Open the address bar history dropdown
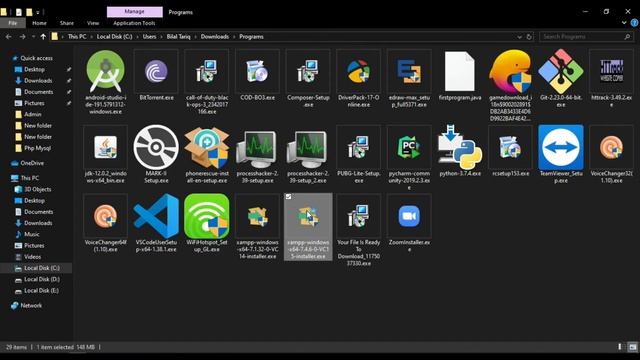Screen dimensions: 640x360 click(x=519, y=37)
